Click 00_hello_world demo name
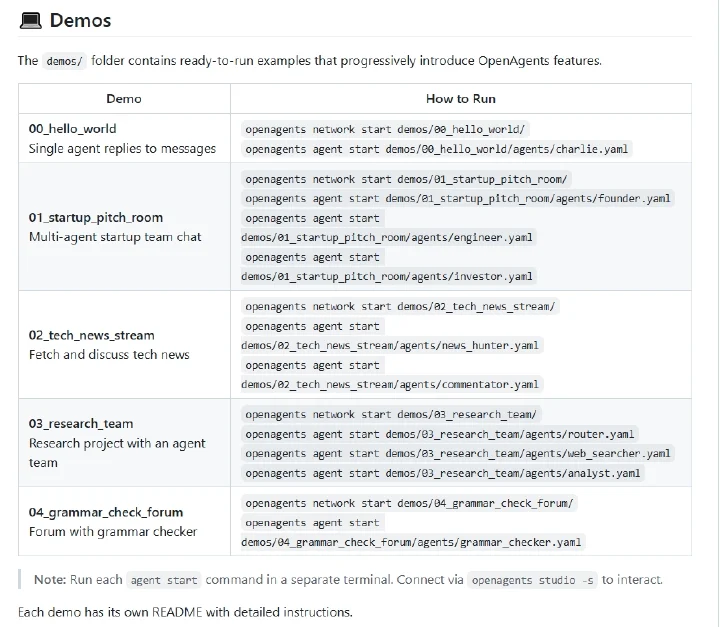This screenshot has width=720, height=627. pos(73,129)
